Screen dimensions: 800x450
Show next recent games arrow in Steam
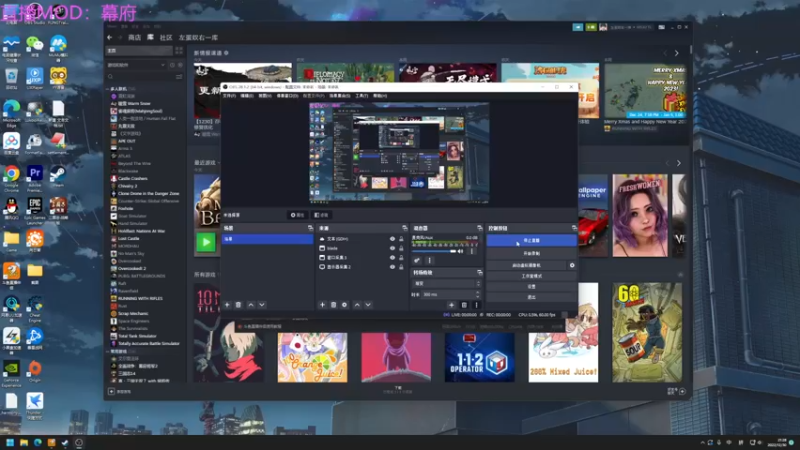point(679,163)
